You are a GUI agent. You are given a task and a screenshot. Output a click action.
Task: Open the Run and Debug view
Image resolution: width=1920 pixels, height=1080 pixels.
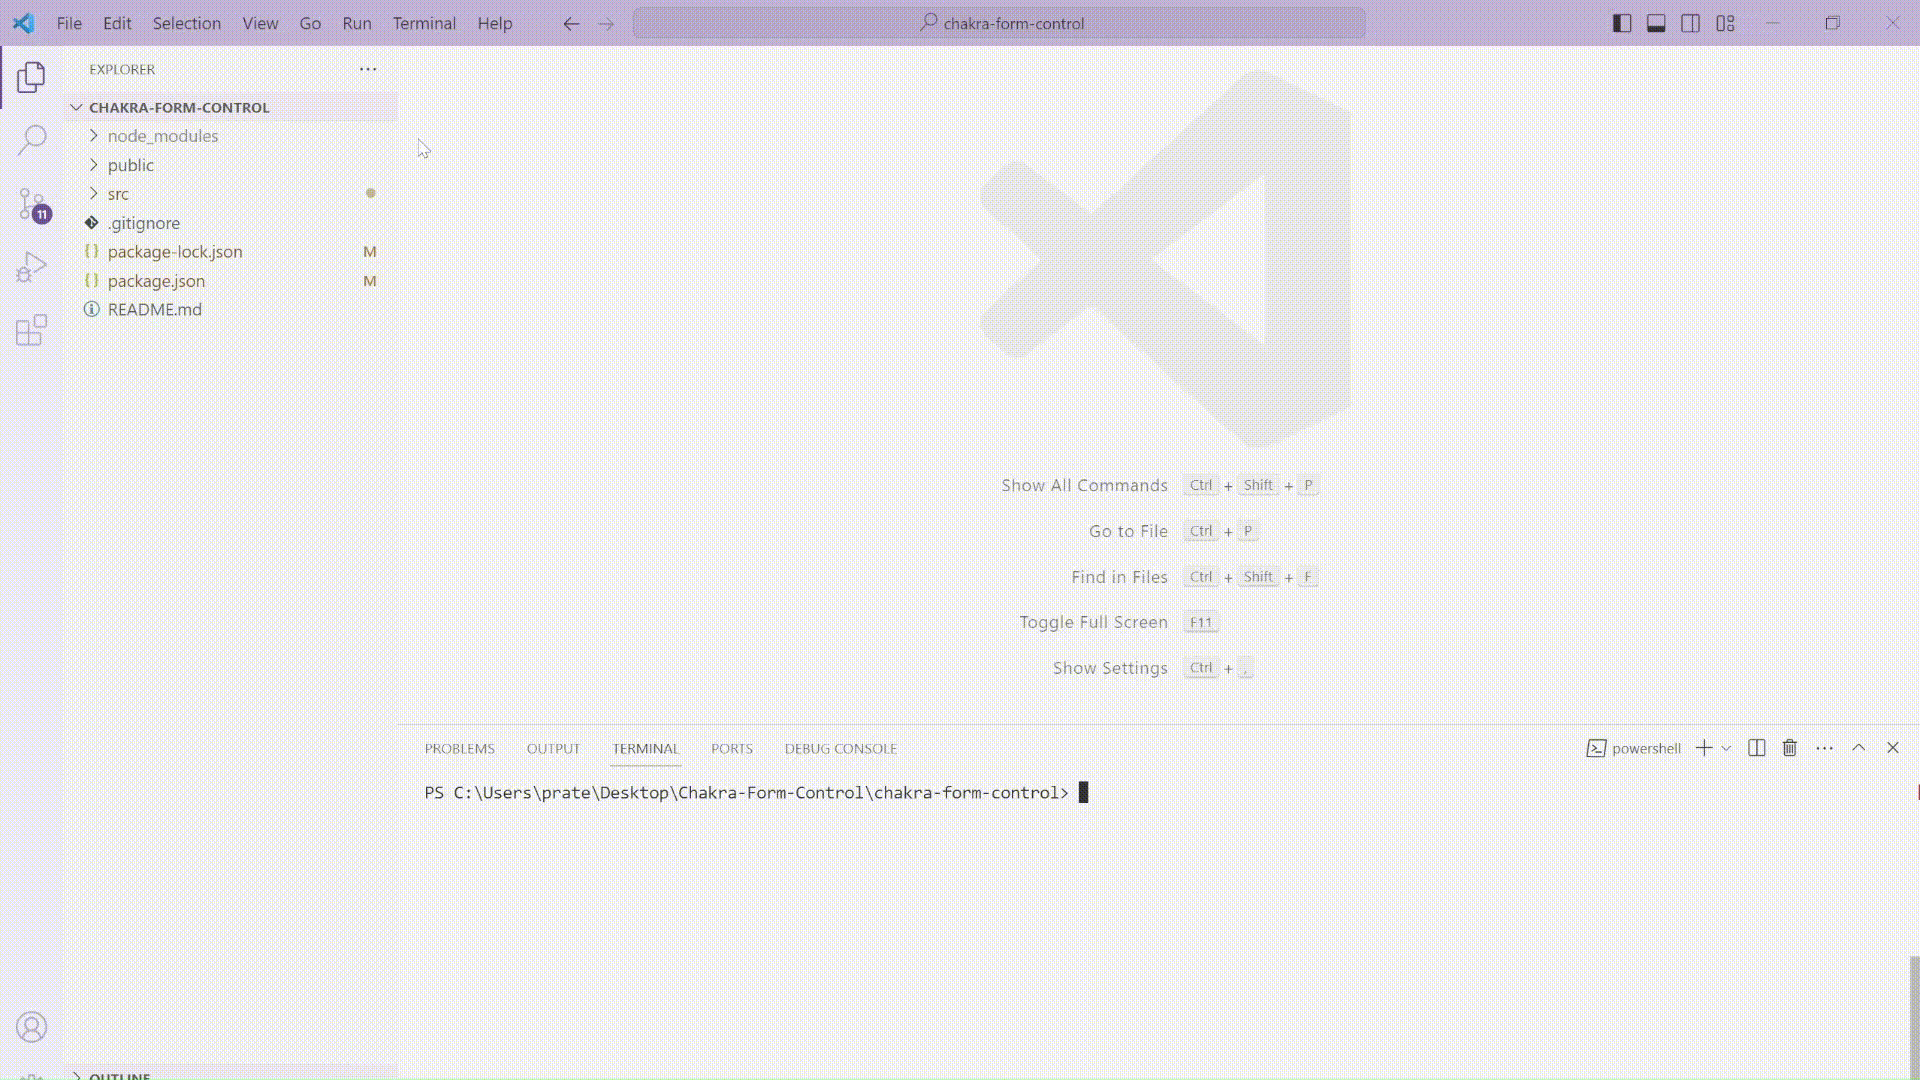pos(32,267)
